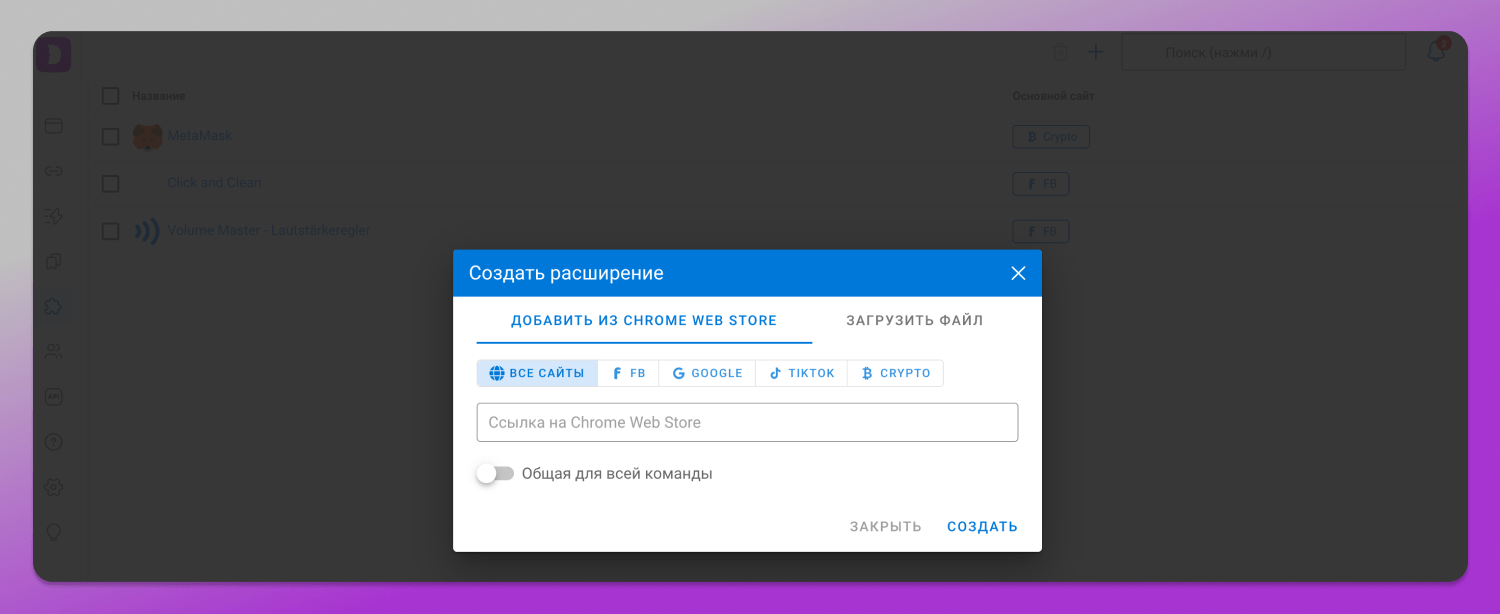The width and height of the screenshot is (1500, 614).
Task: Close the Создать расширение dialog with X
Action: click(1018, 273)
